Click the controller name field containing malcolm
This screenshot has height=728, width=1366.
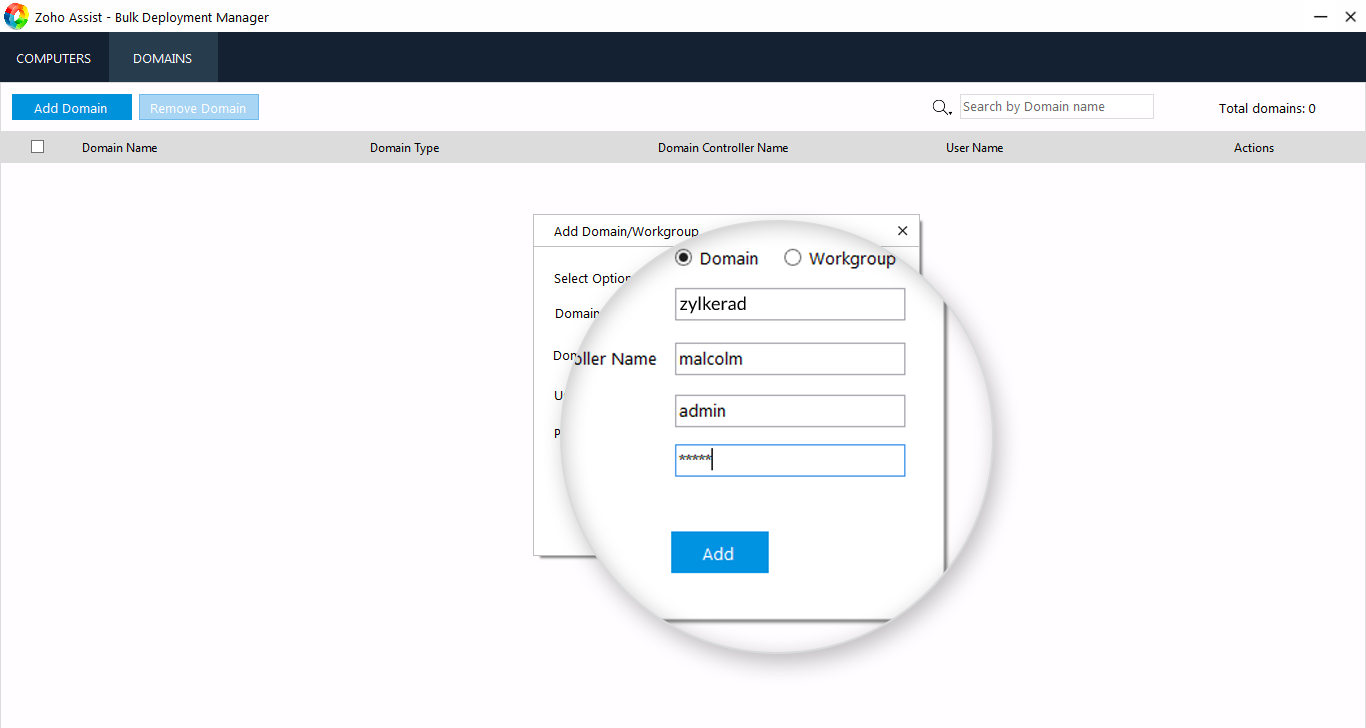coord(790,359)
